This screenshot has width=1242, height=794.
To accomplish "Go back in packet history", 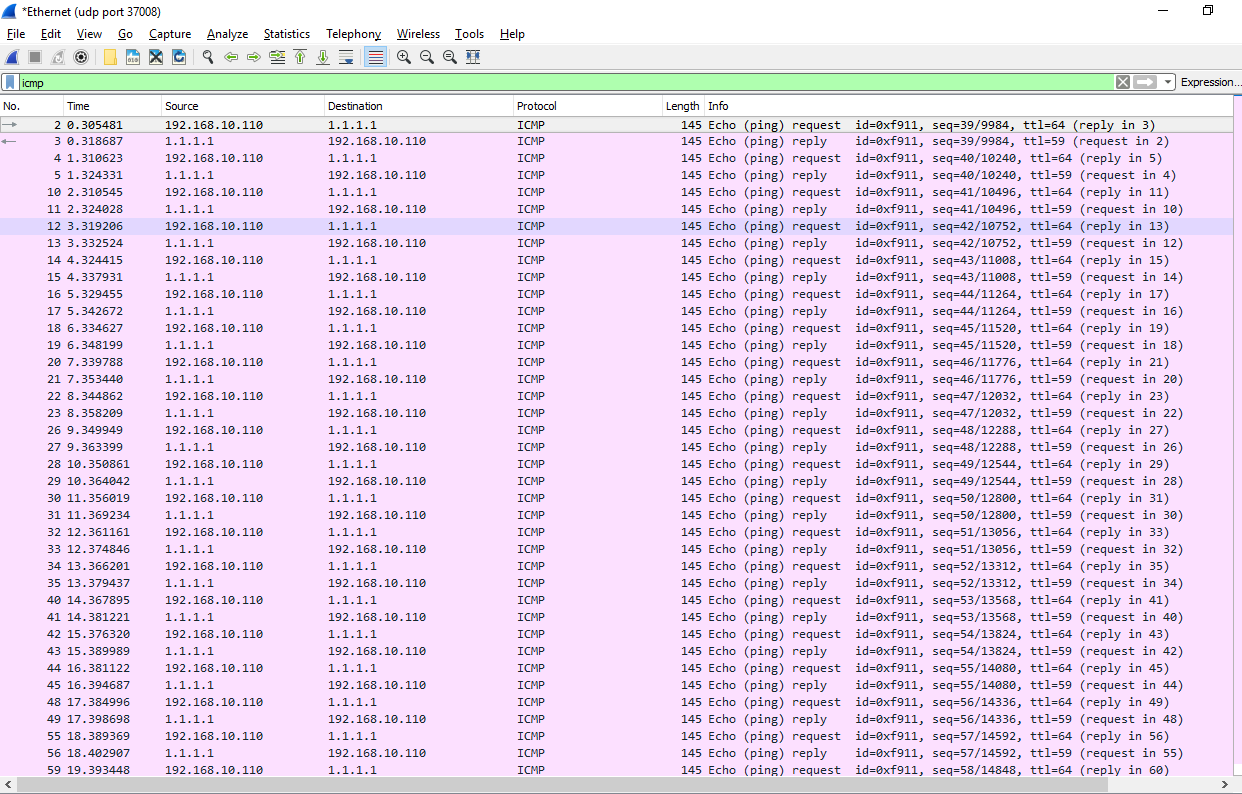I will 231,57.
